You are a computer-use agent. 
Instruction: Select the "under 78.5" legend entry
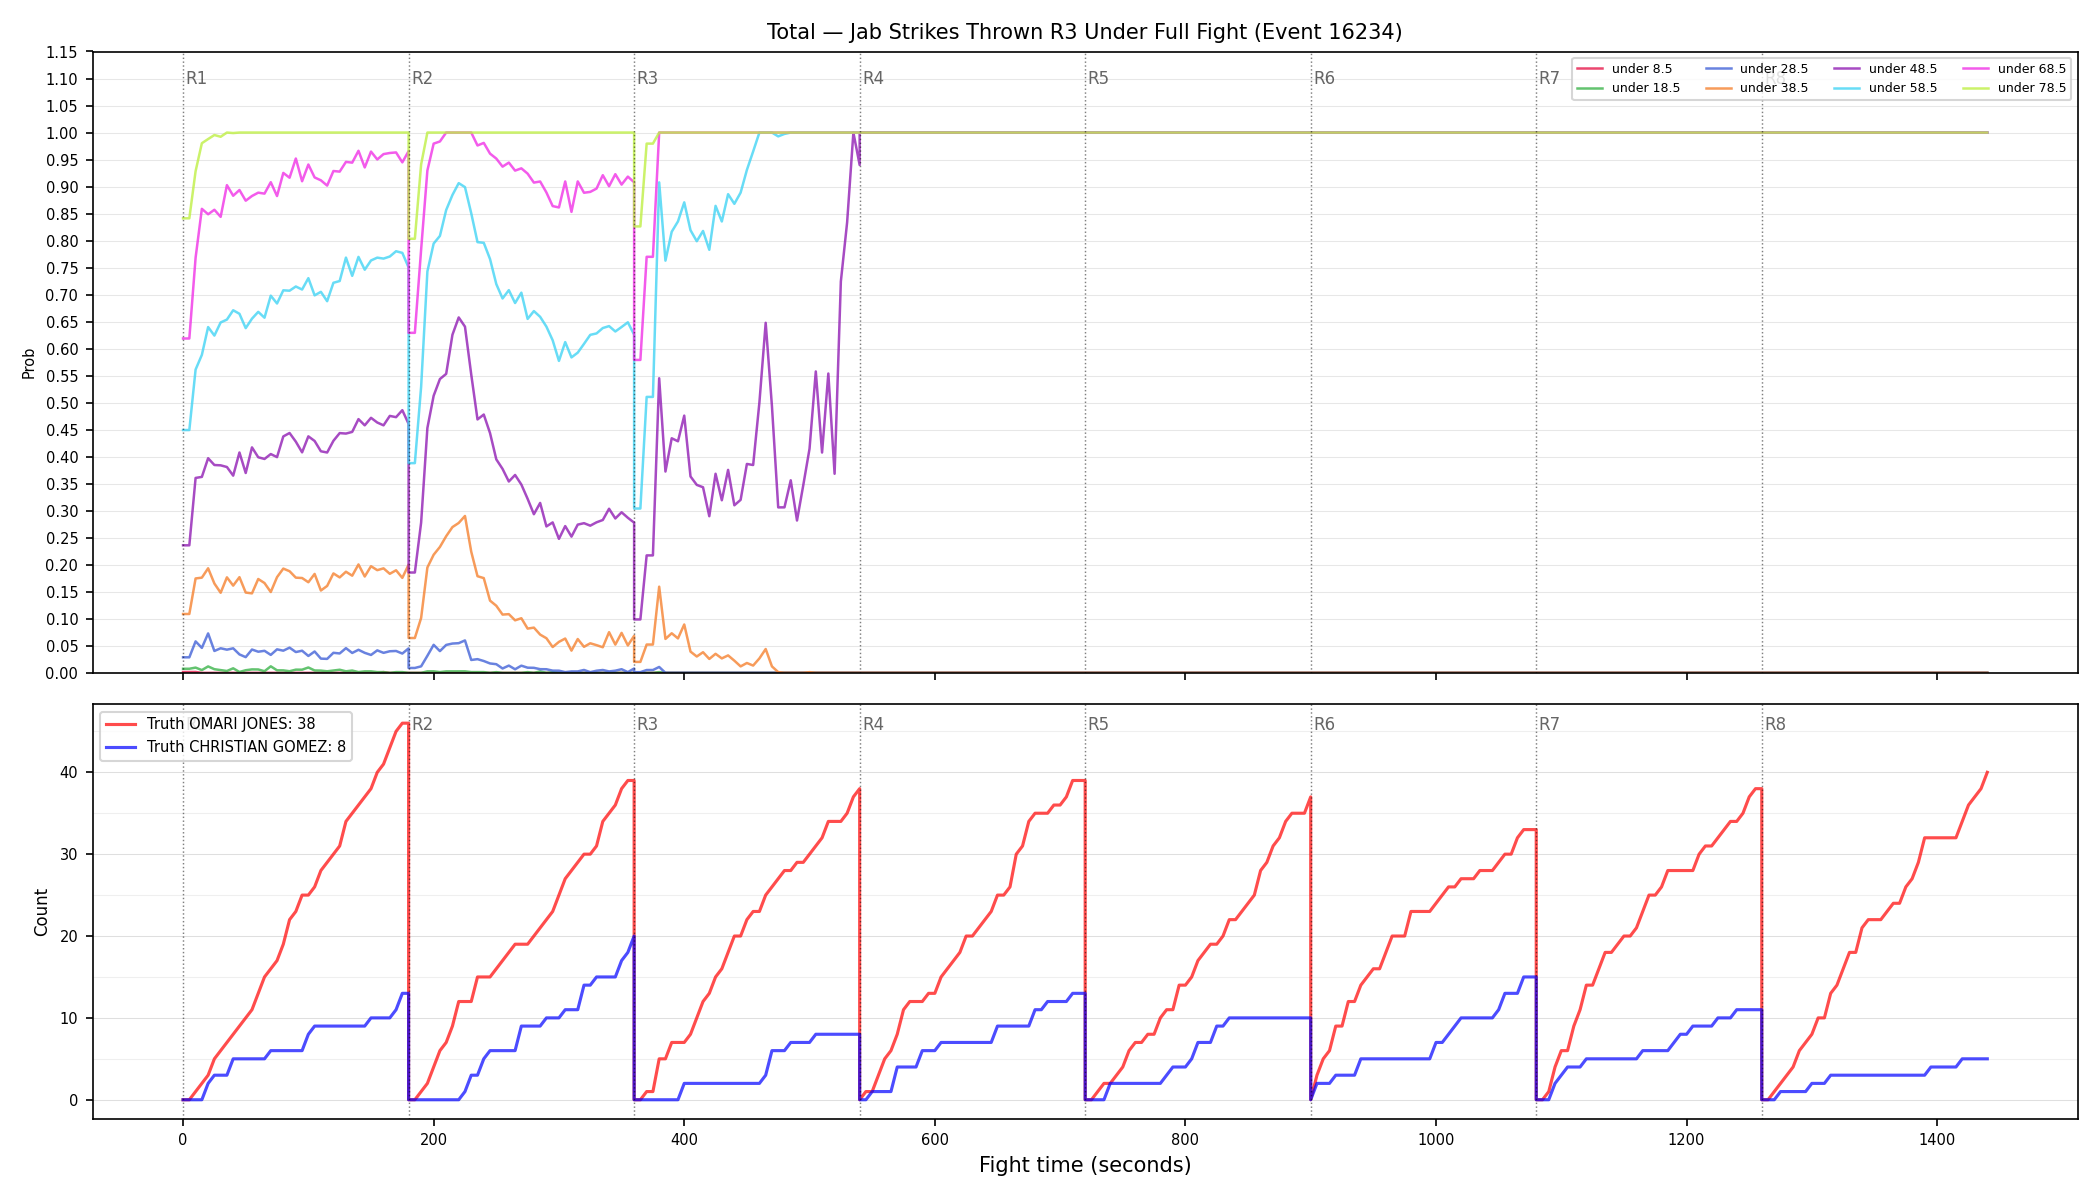(x=2014, y=88)
